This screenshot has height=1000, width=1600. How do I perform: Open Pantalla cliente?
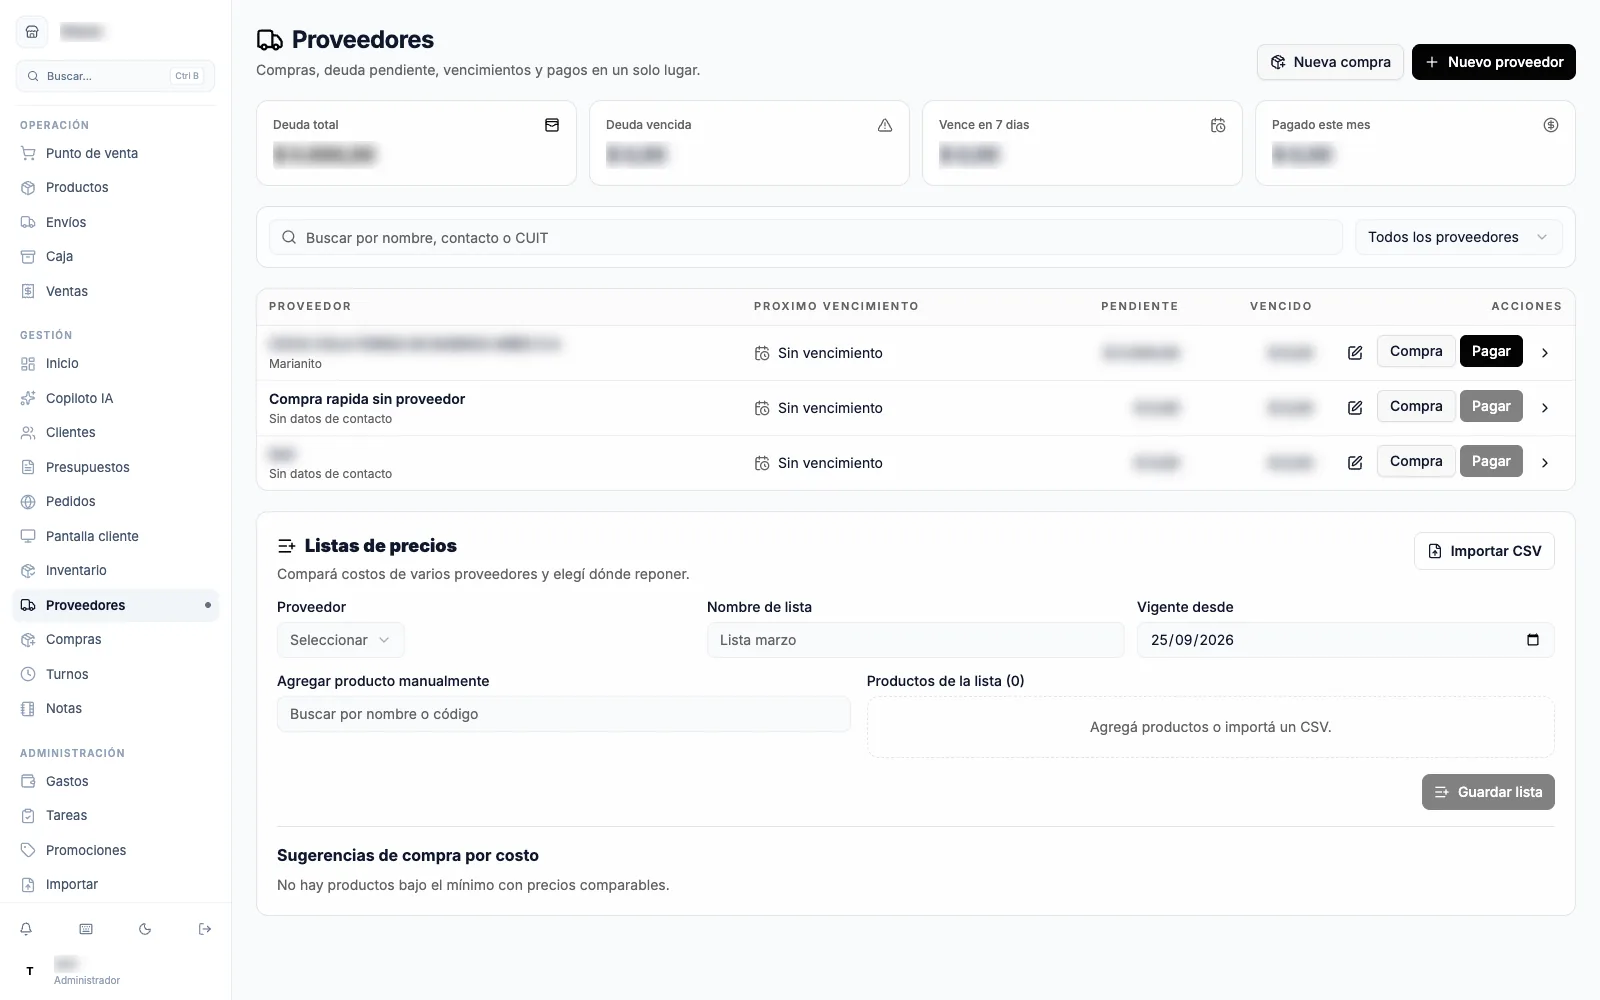click(x=116, y=536)
